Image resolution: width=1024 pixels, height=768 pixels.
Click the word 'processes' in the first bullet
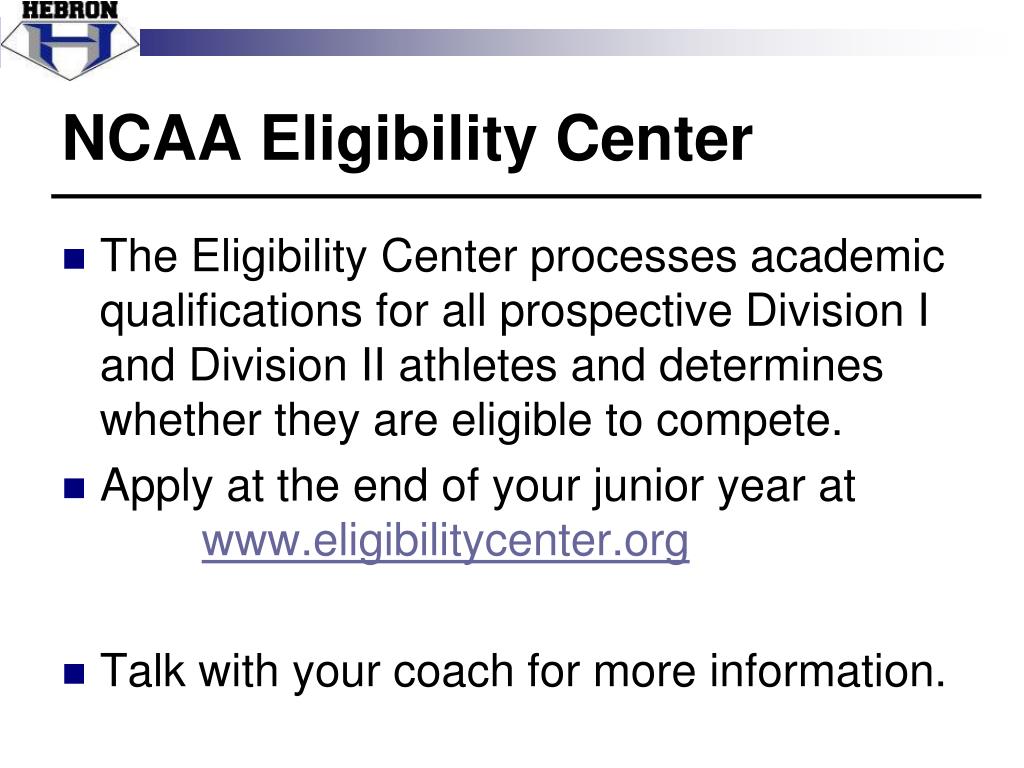(633, 258)
